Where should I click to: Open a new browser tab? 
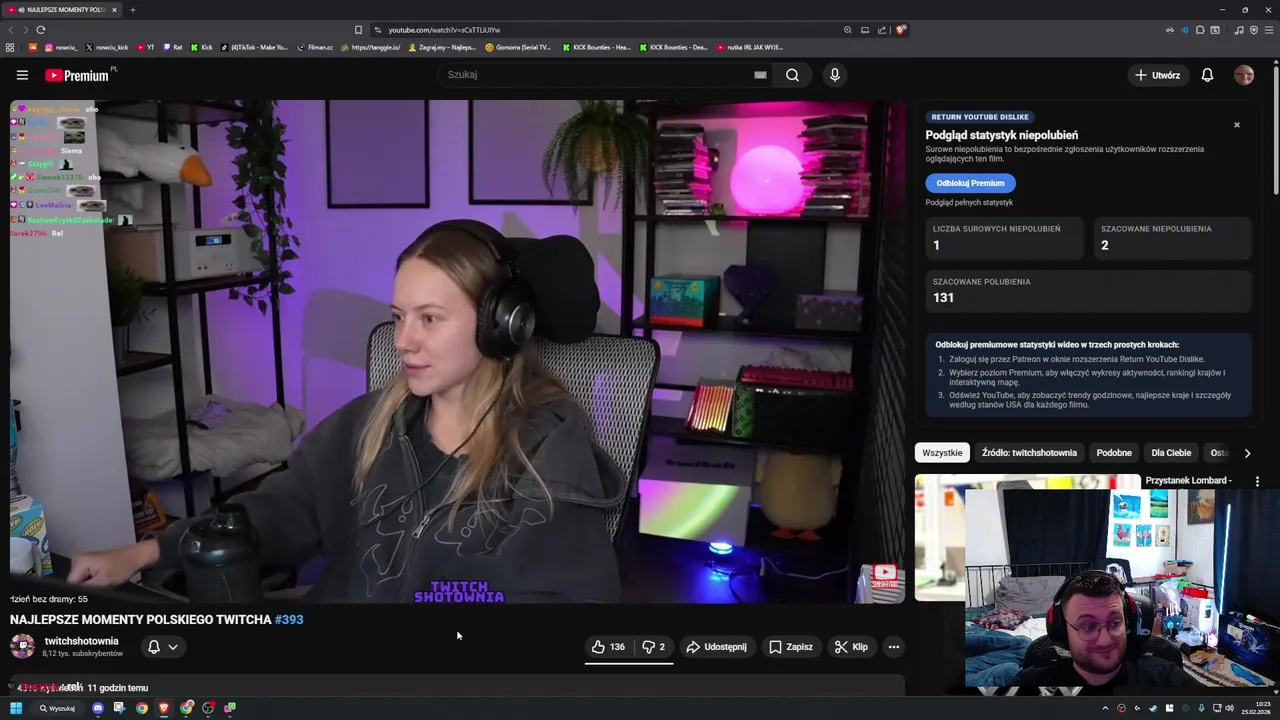pos(132,10)
